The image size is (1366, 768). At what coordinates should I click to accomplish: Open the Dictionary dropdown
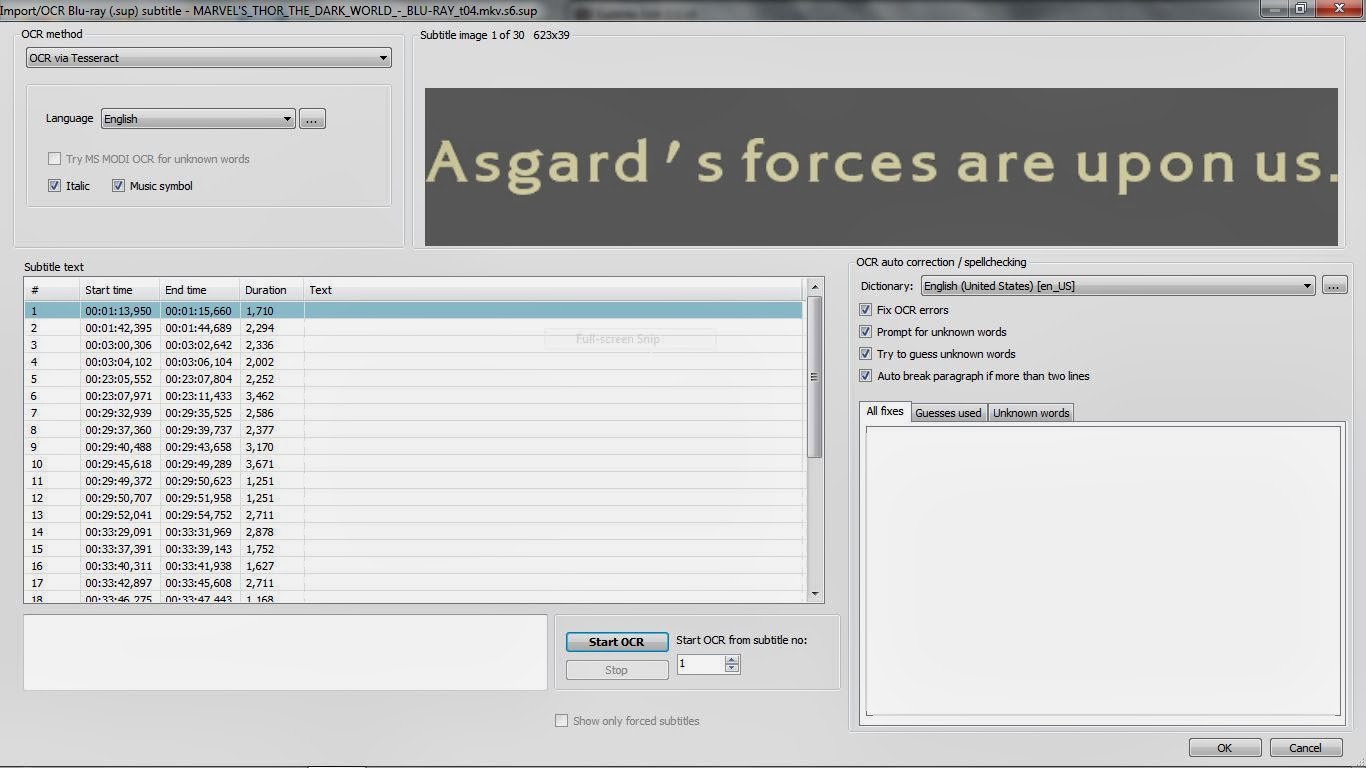(1117, 286)
